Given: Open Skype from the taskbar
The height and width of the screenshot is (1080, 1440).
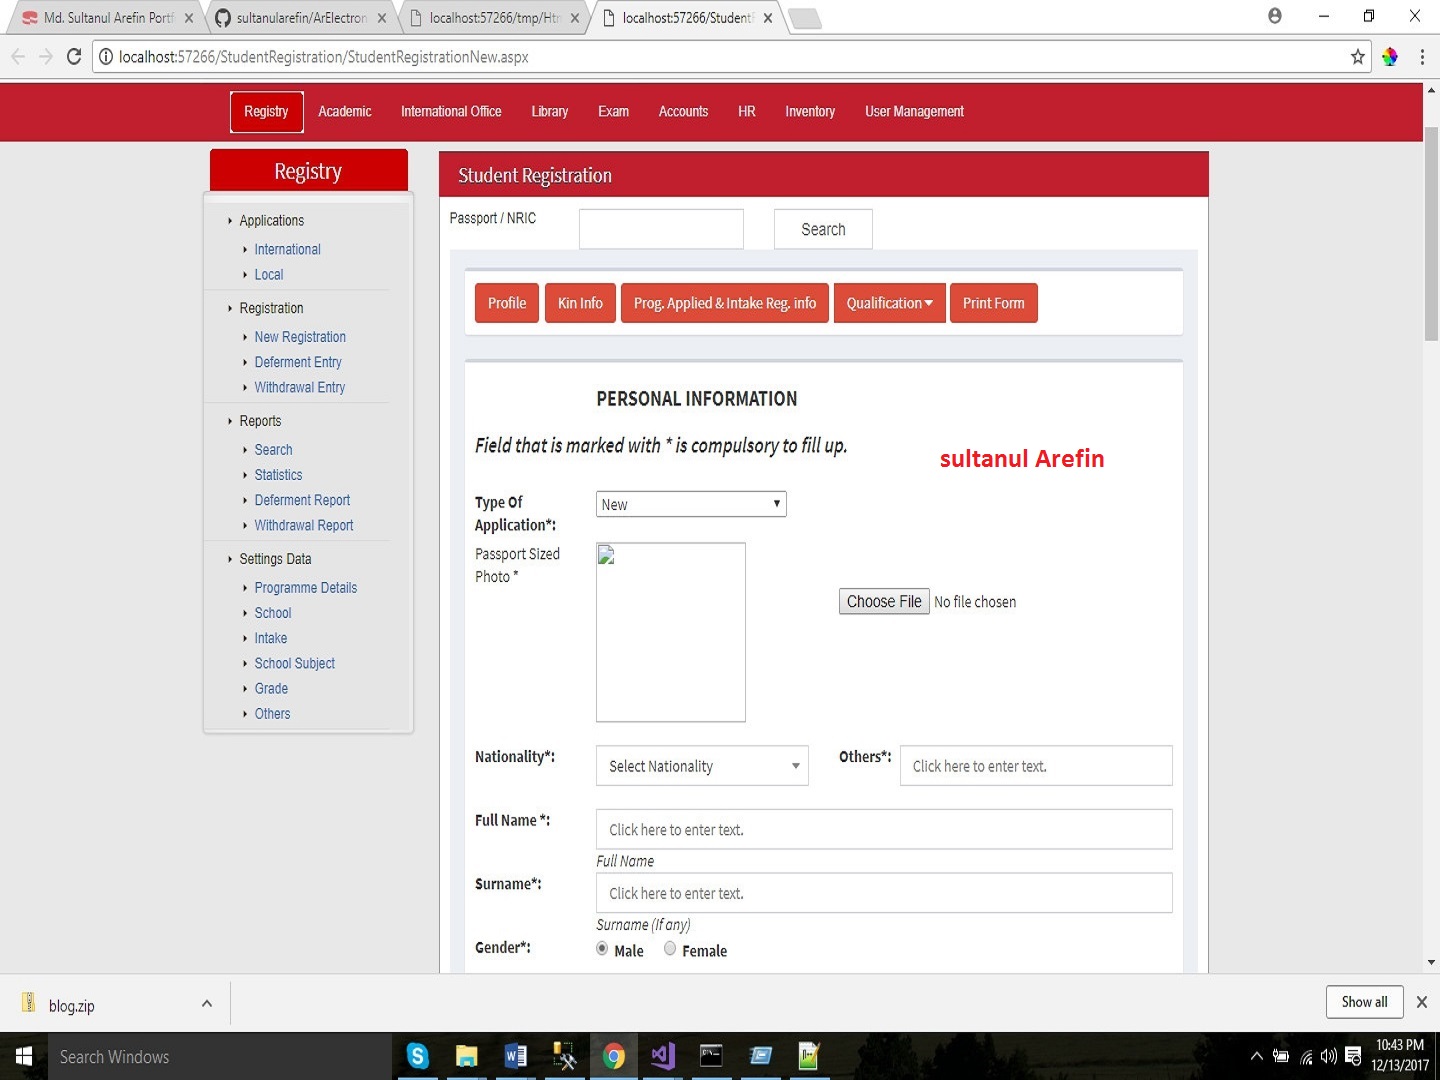Looking at the screenshot, I should tap(418, 1056).
